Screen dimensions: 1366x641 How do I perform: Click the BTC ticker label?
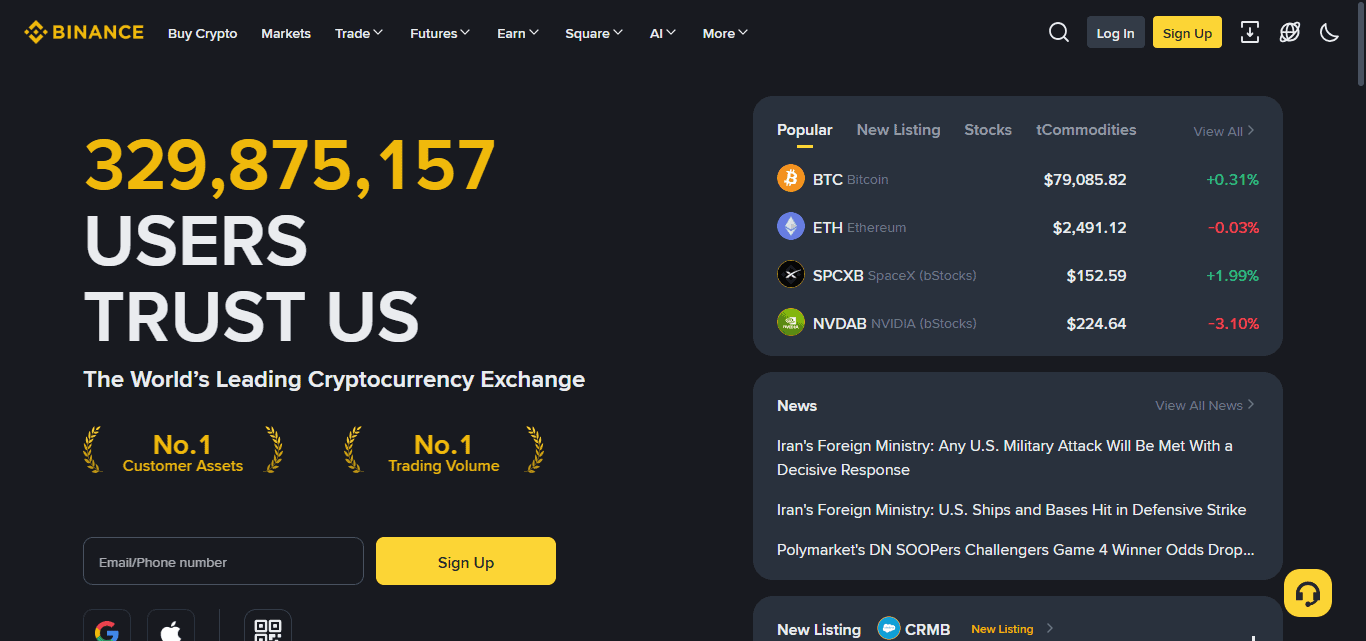828,180
